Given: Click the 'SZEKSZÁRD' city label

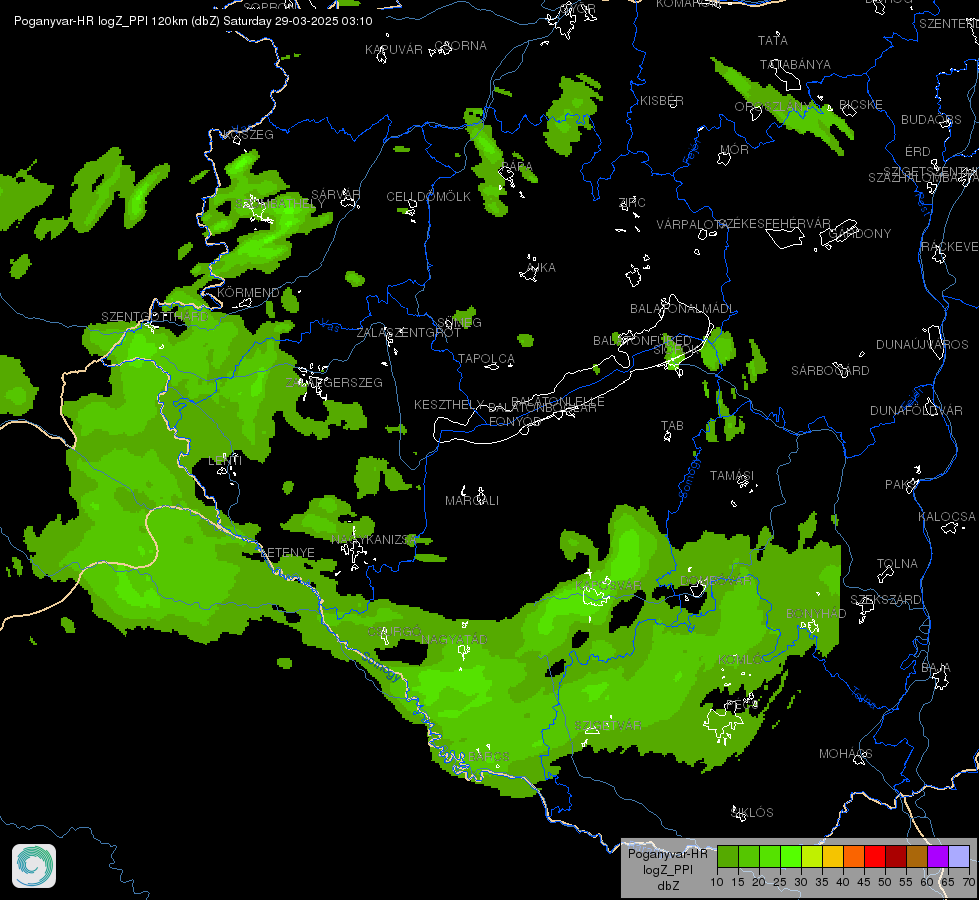Looking at the screenshot, I should coord(885,600).
